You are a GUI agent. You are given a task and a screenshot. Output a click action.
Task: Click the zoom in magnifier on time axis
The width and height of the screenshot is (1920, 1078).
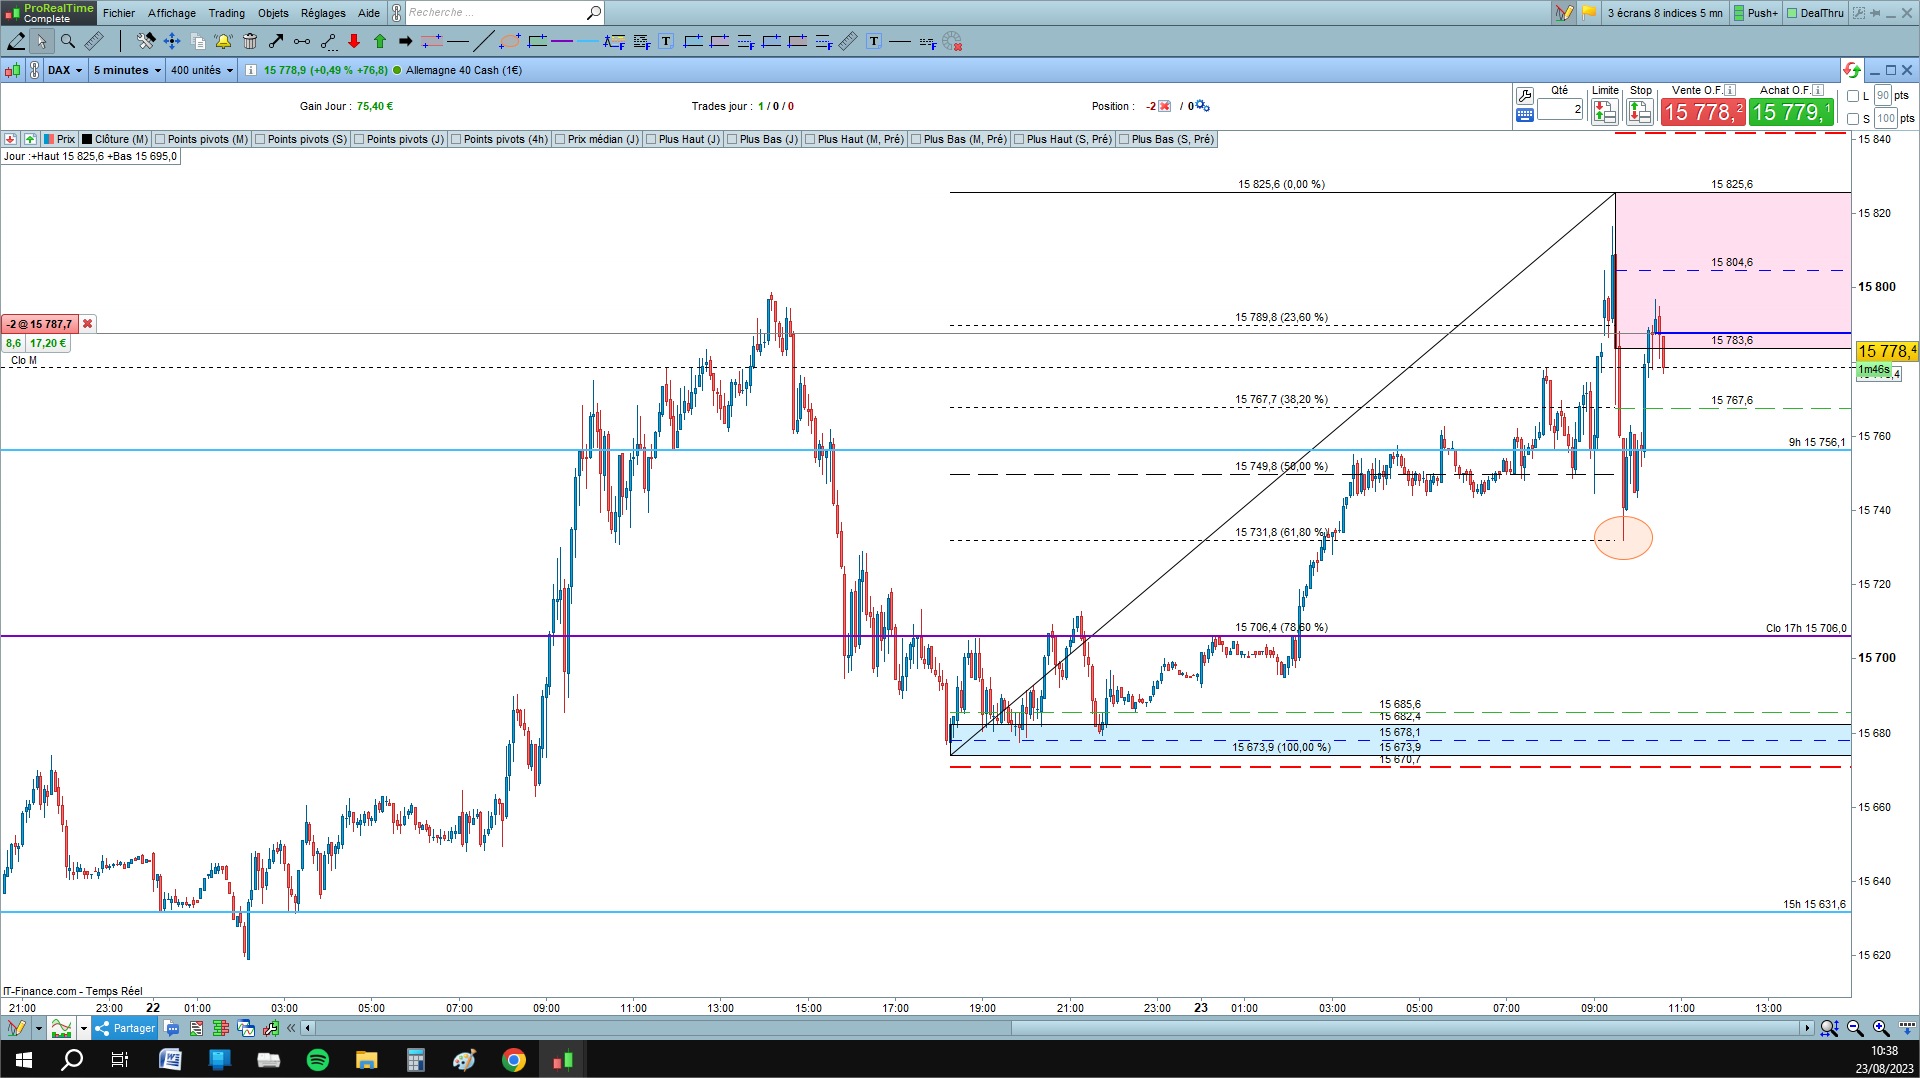point(1880,1028)
